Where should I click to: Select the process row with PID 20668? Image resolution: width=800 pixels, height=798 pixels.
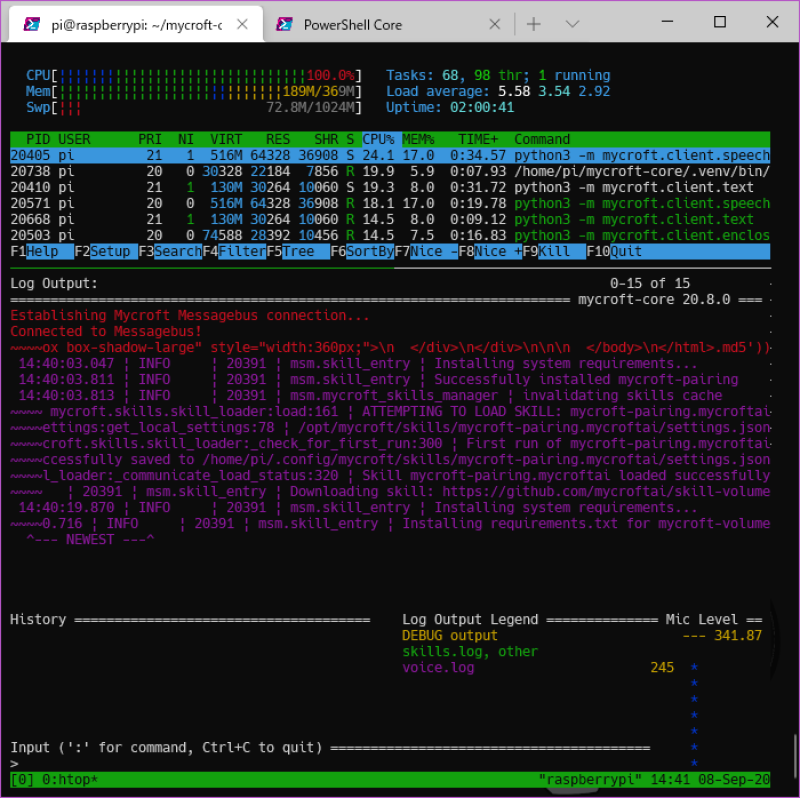coord(390,219)
